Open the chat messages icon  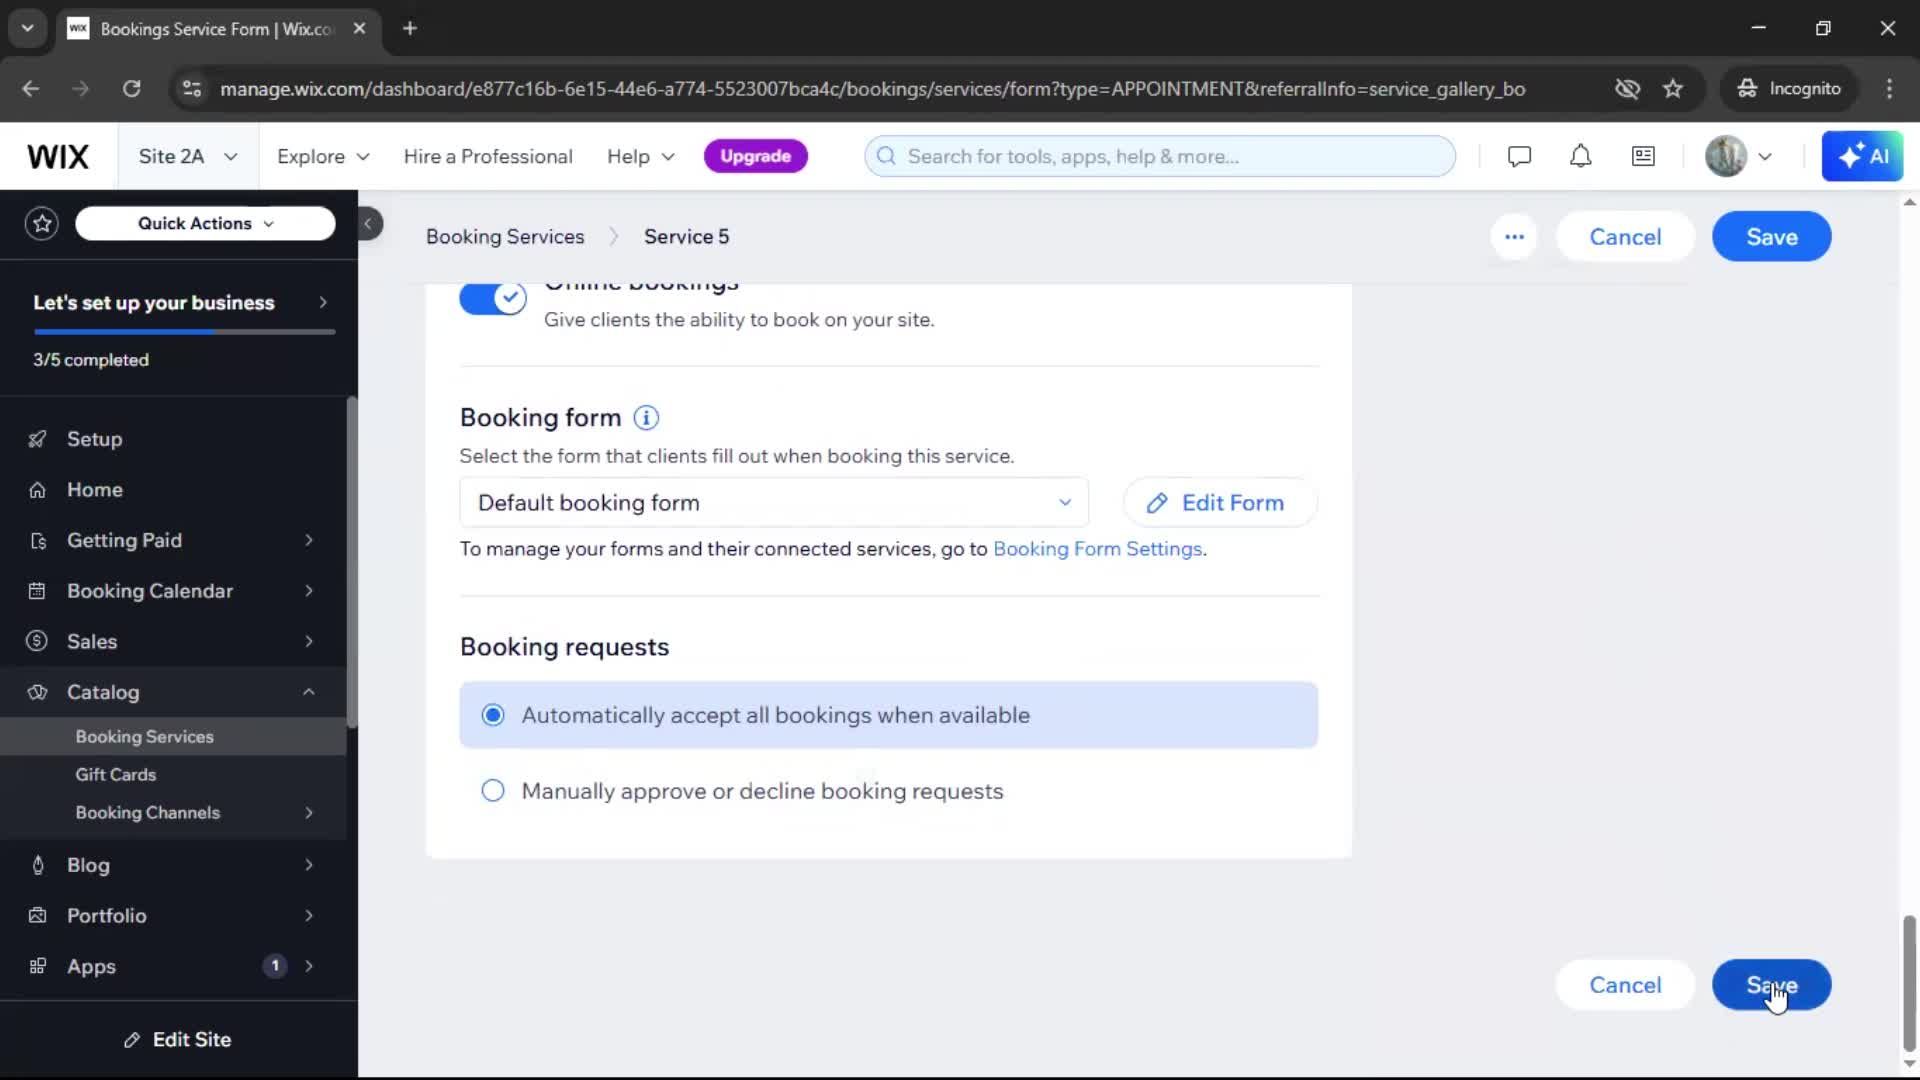coord(1519,156)
